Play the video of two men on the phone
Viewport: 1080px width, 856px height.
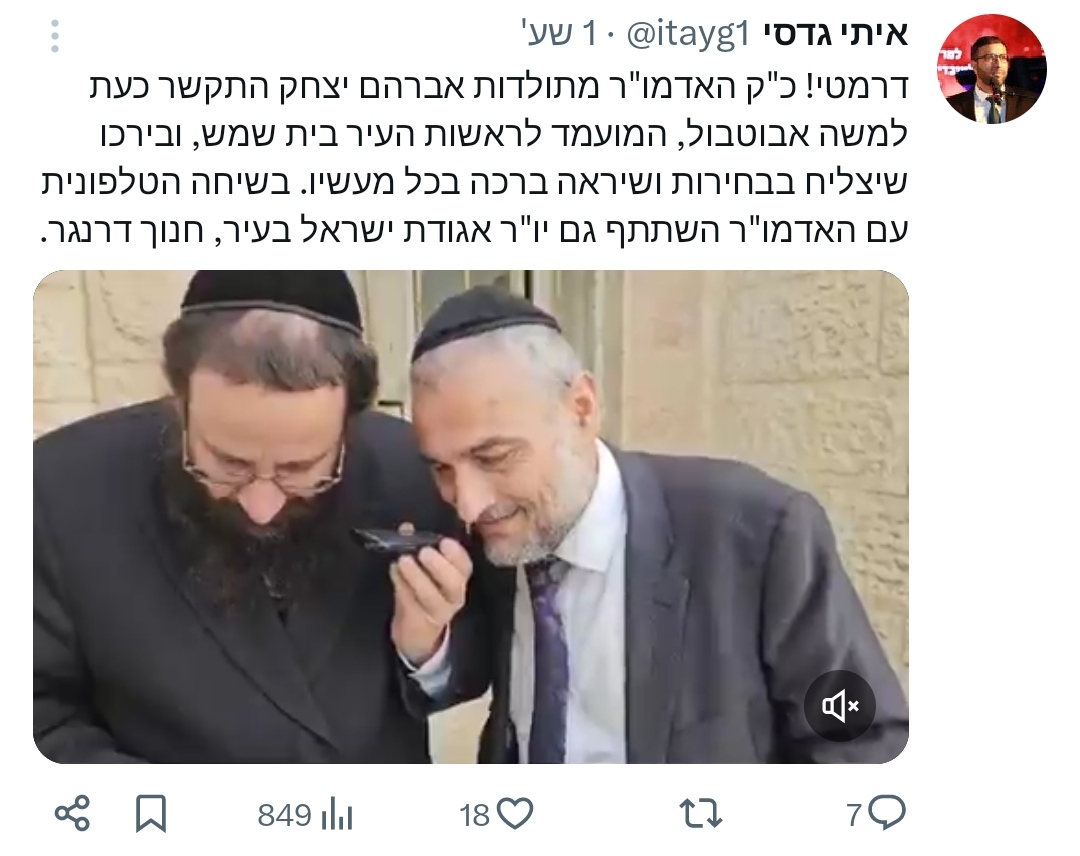coord(470,516)
